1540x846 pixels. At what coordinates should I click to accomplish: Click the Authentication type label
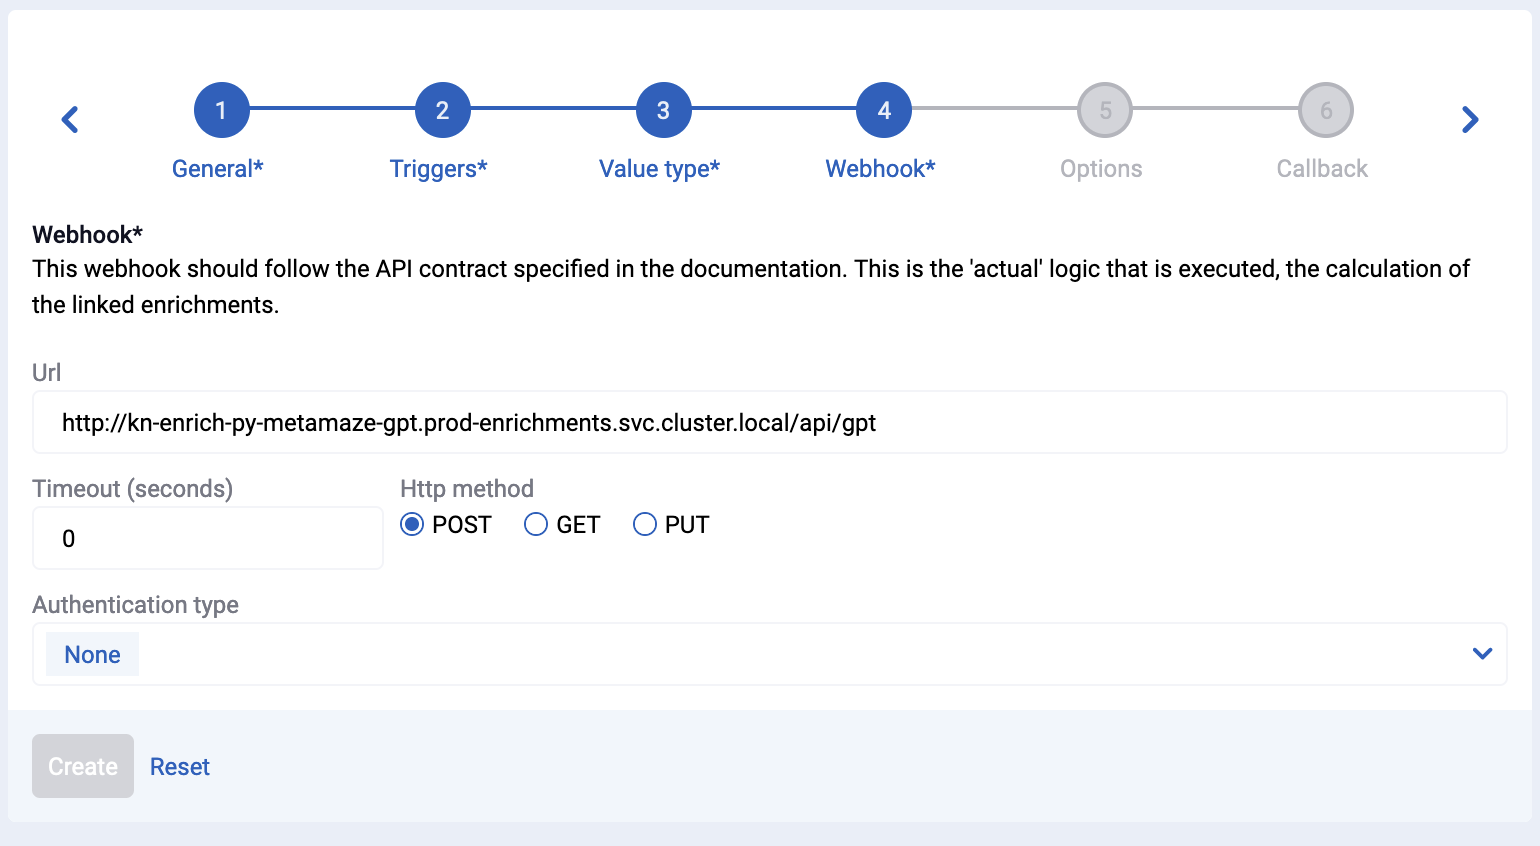click(x=136, y=605)
